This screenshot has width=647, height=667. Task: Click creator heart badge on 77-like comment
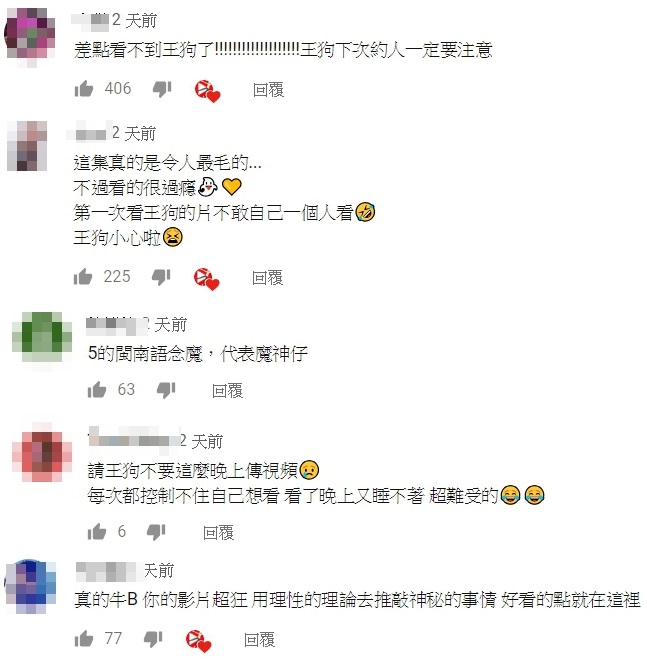pyautogui.click(x=199, y=641)
